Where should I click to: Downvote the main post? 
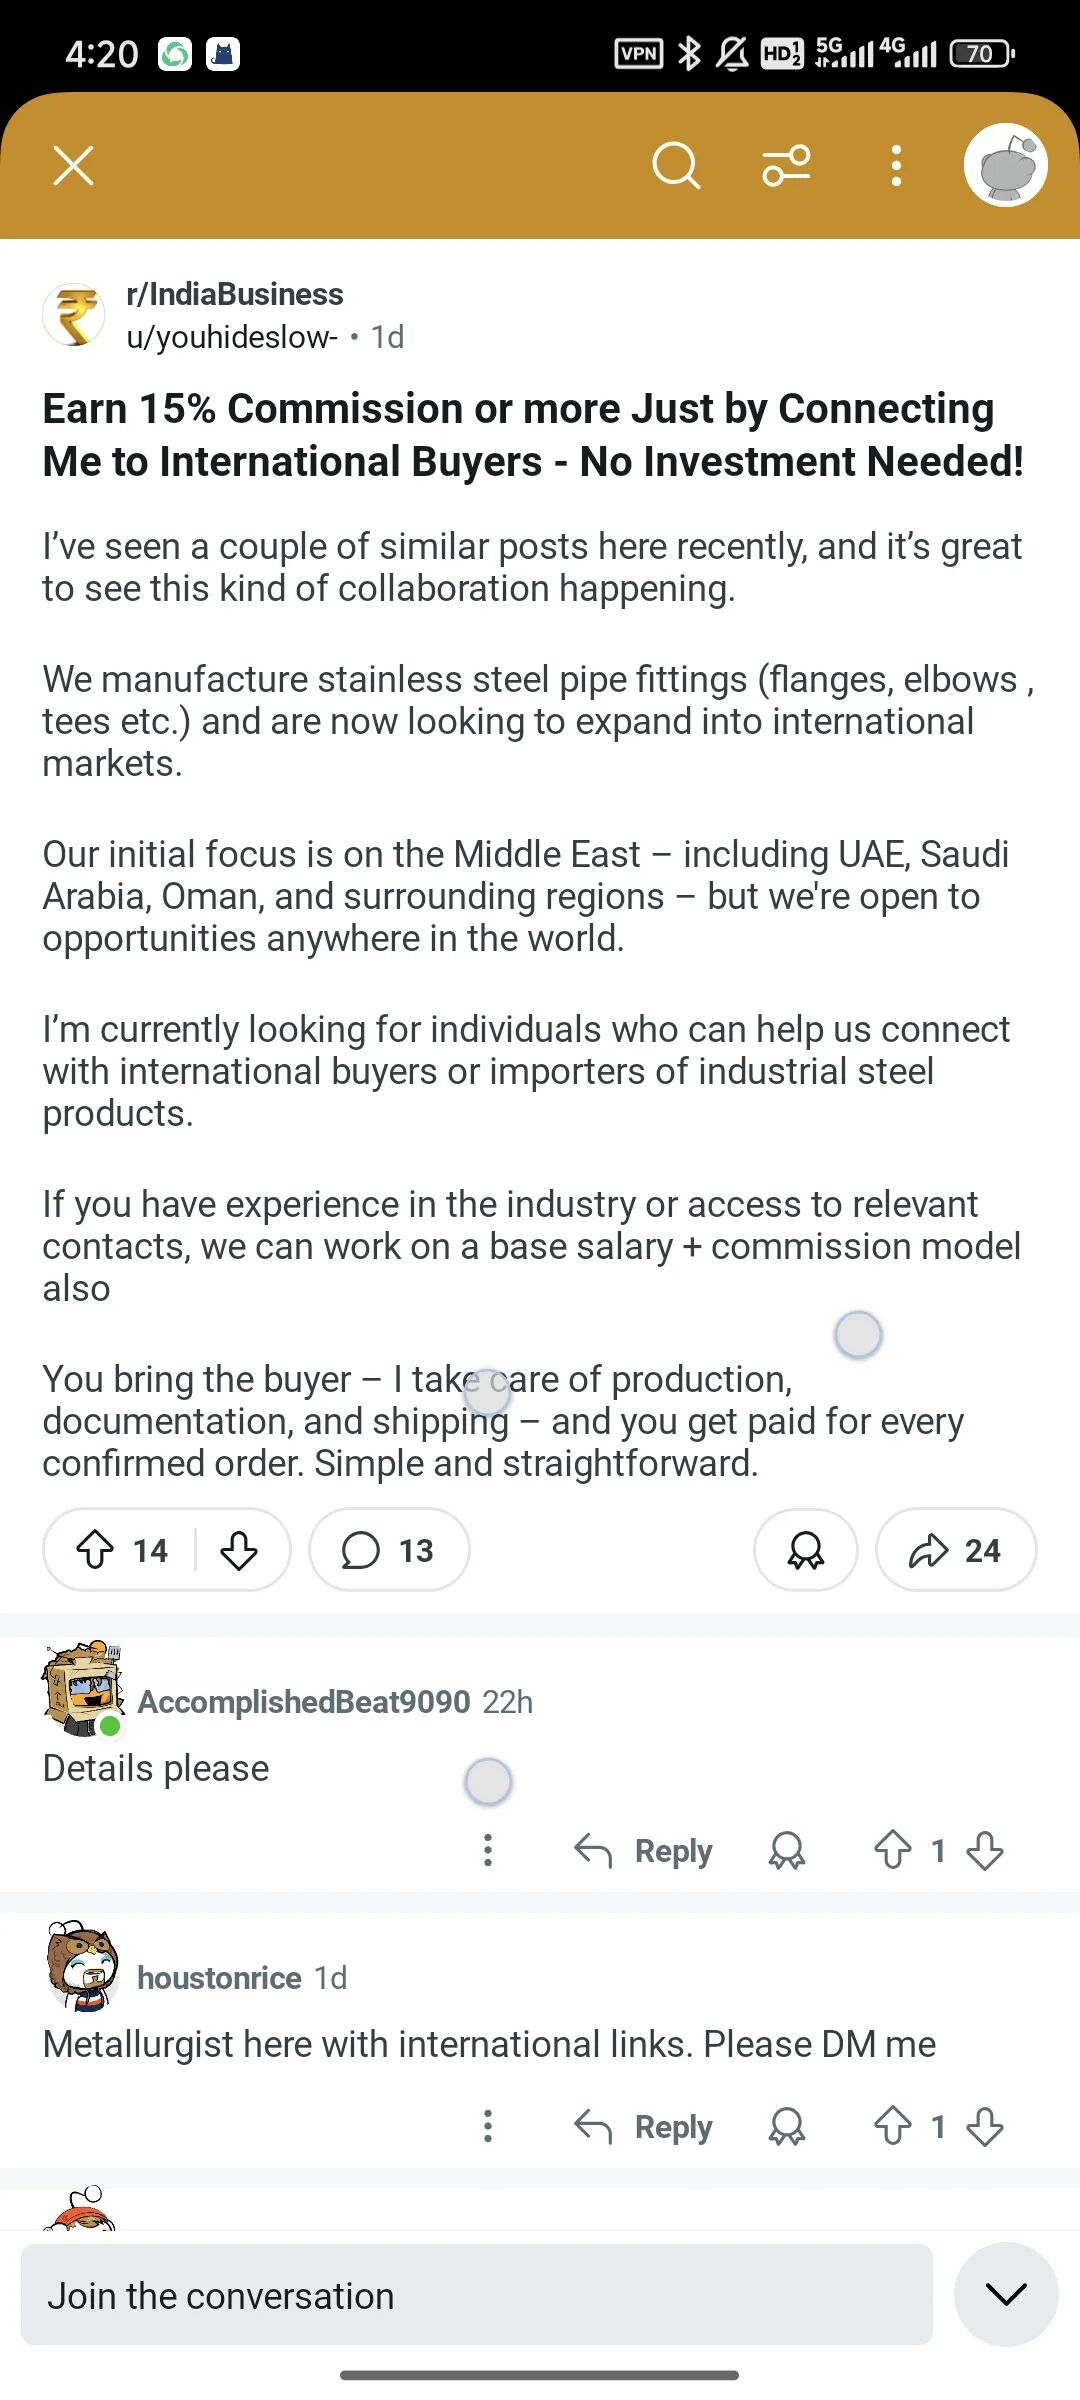coord(239,1550)
